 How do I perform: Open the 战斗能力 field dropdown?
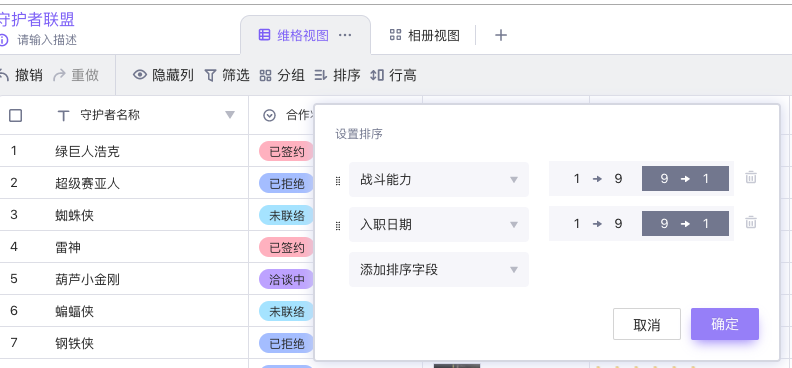coord(439,179)
